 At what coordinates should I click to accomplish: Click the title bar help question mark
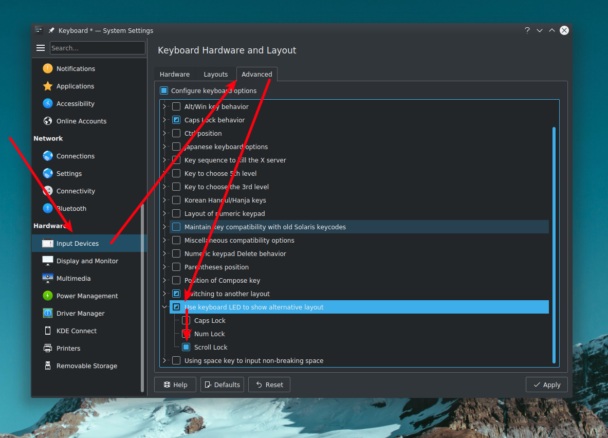click(x=527, y=30)
